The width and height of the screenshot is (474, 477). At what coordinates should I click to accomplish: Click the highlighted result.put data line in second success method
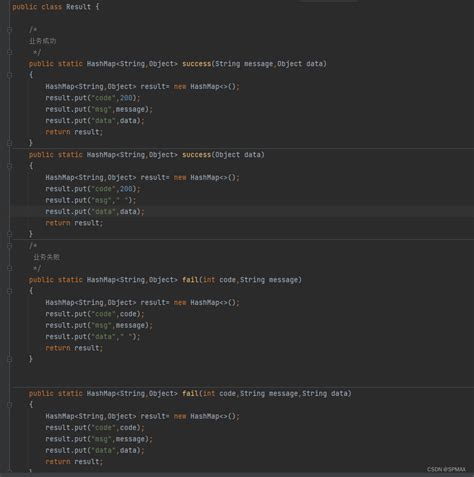[x=95, y=211]
